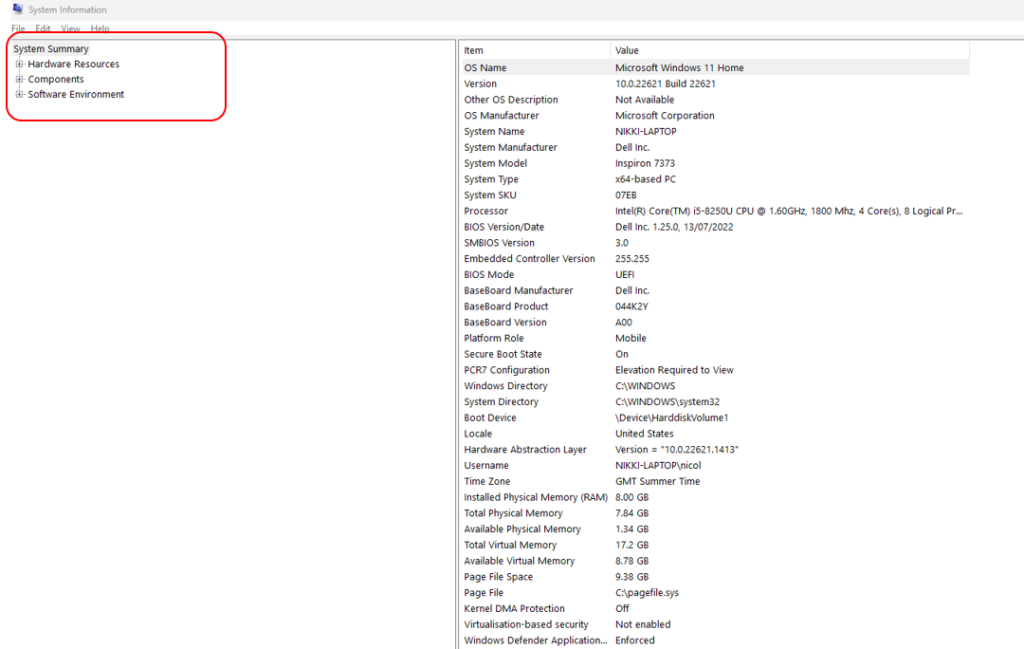
Task: Select System Summary in the tree
Action: pyautogui.click(x=51, y=49)
